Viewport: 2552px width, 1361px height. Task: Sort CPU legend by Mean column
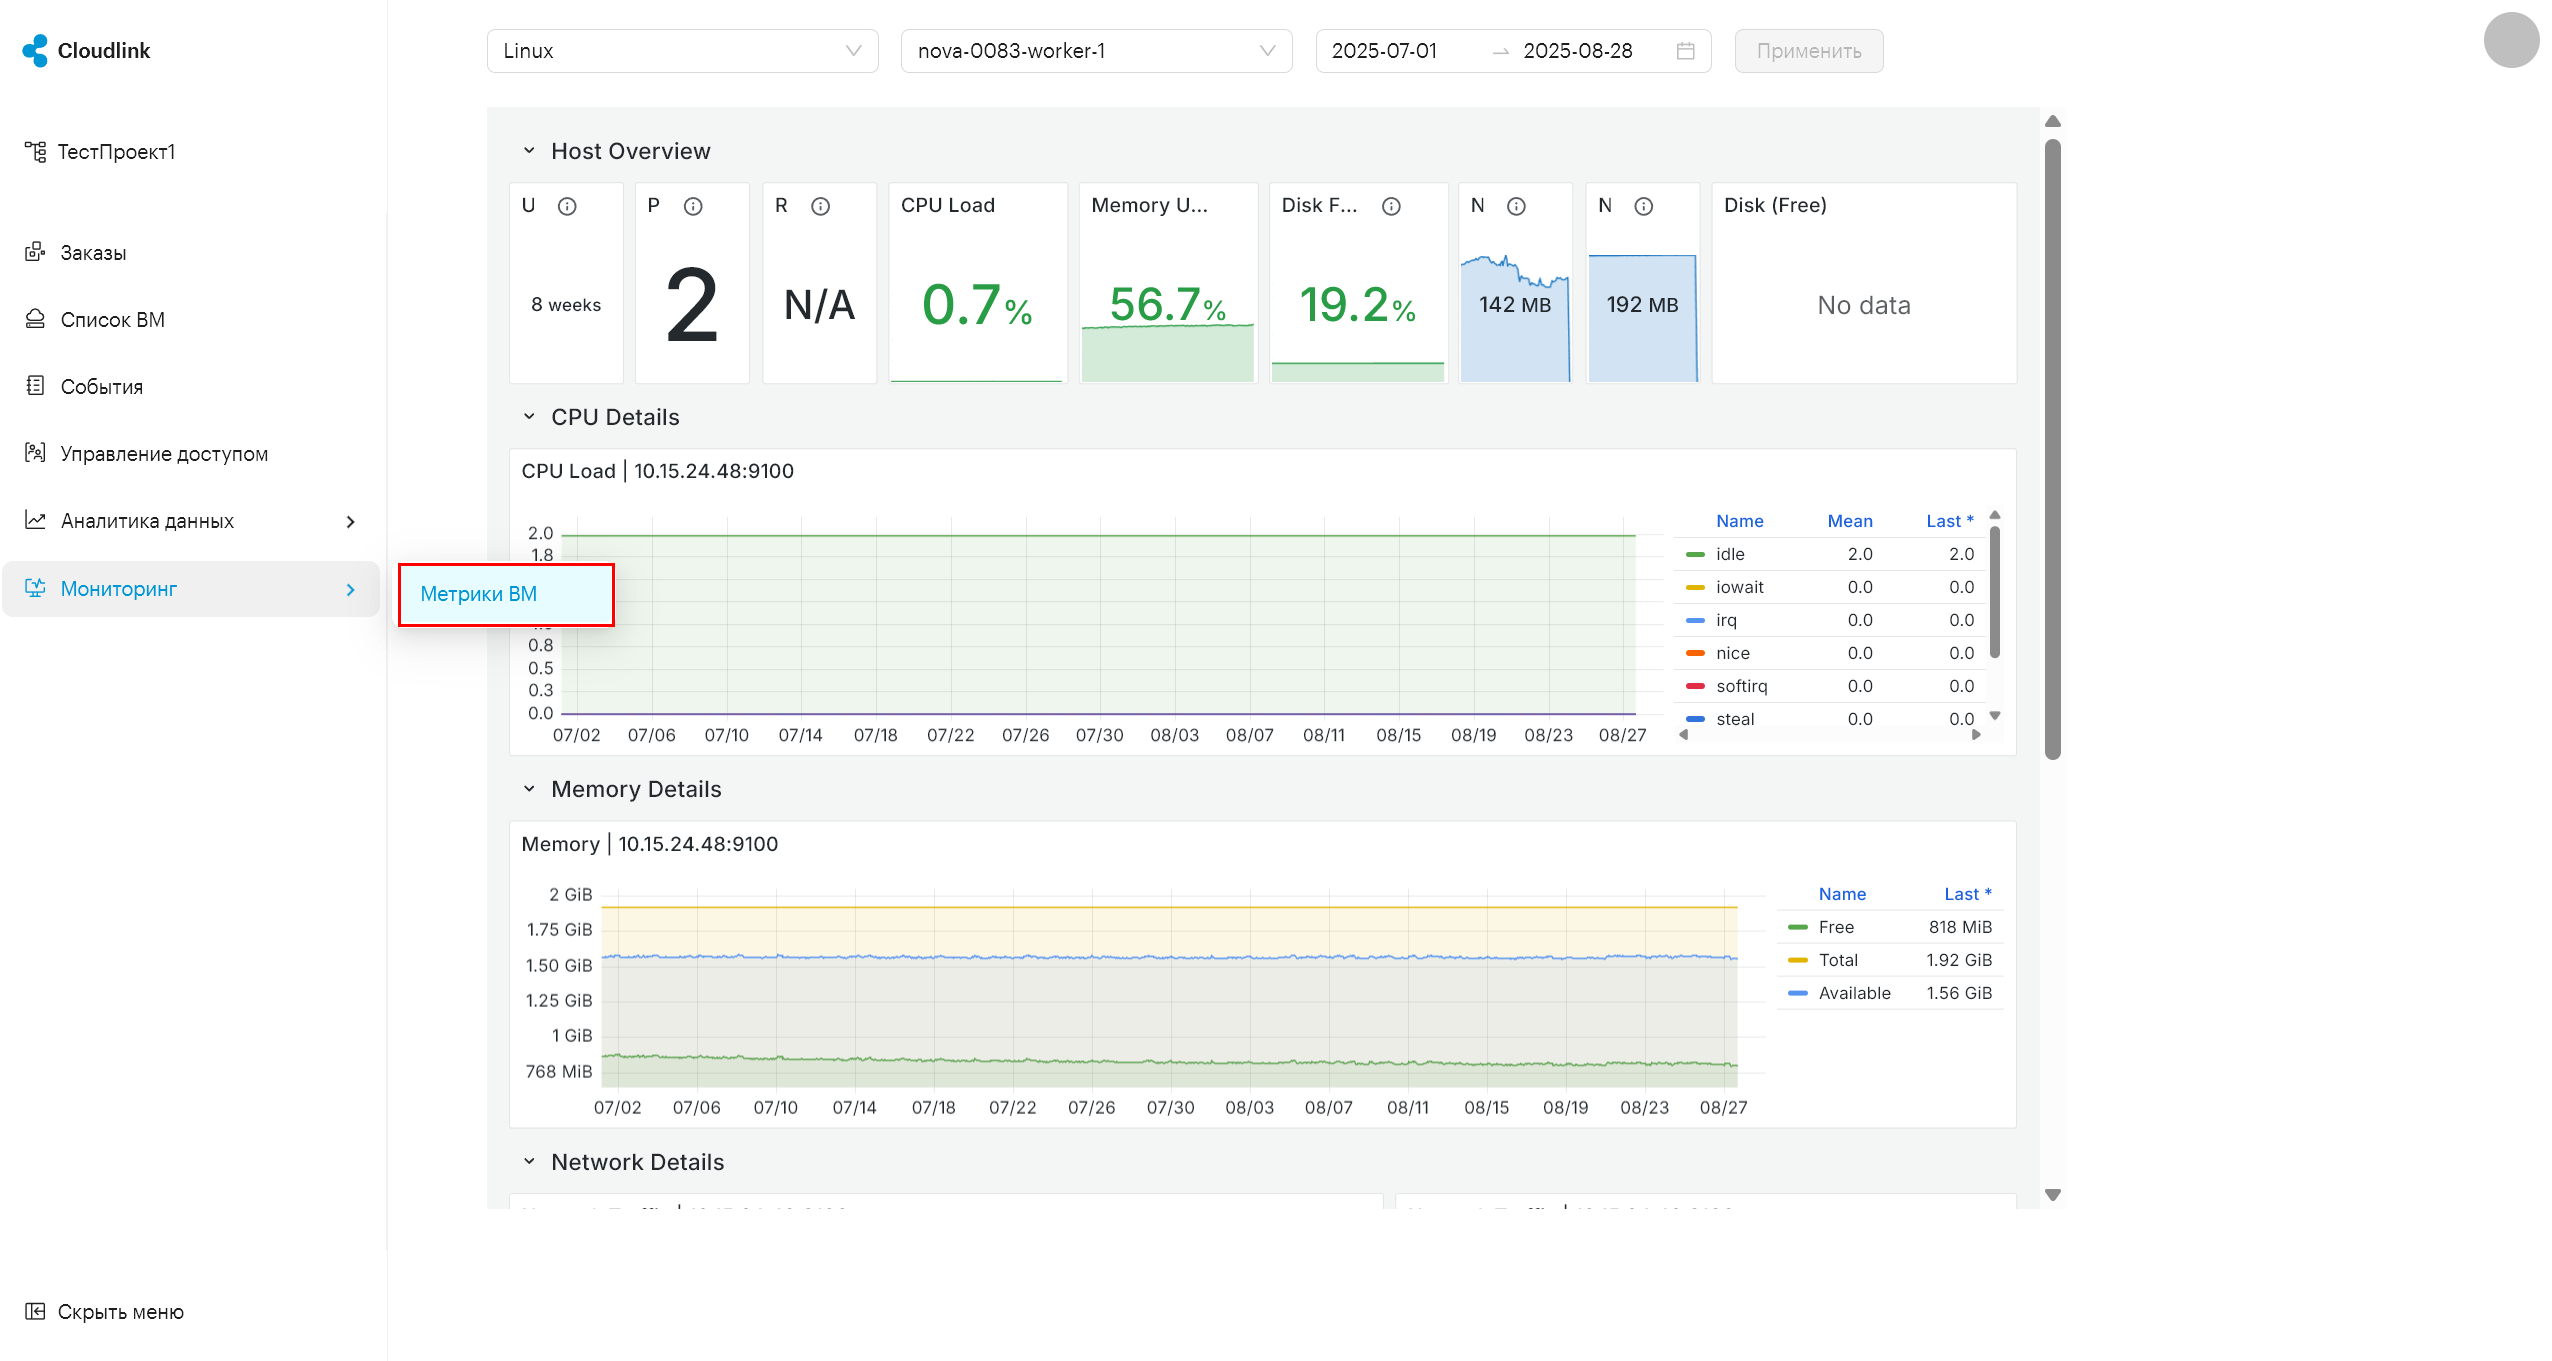(x=1849, y=521)
